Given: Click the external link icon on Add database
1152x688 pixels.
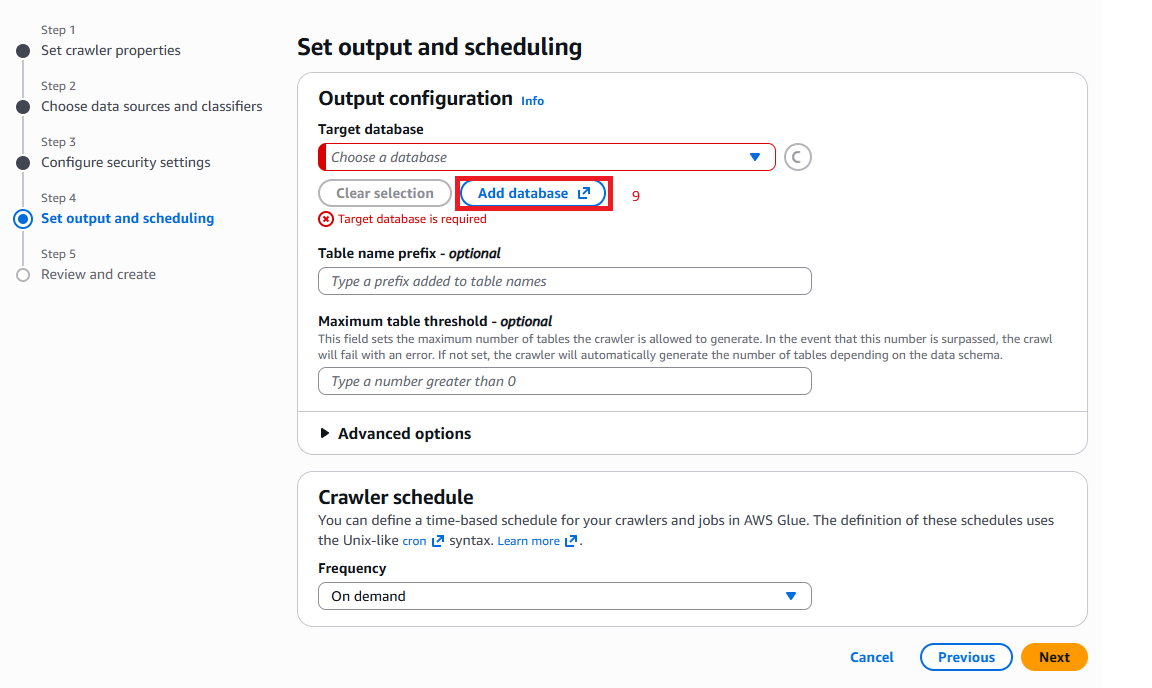Looking at the screenshot, I should click(584, 193).
